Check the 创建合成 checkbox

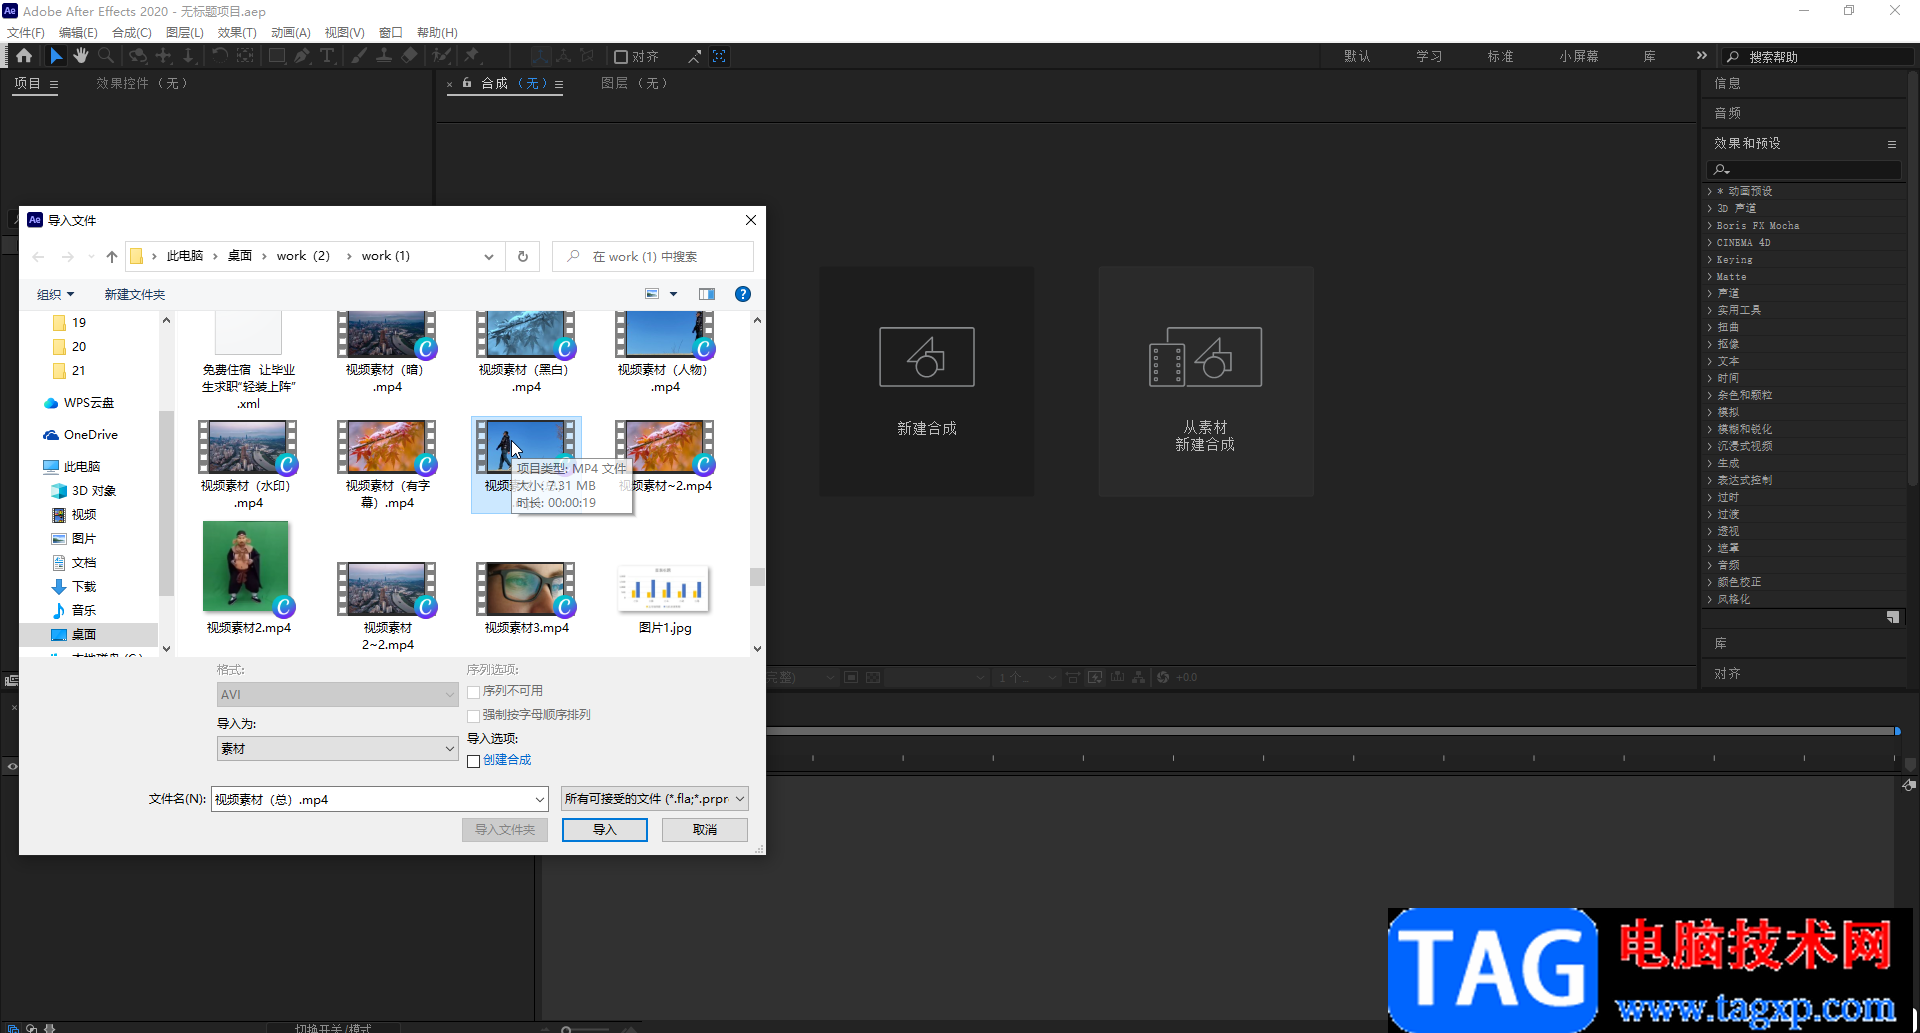pos(474,761)
